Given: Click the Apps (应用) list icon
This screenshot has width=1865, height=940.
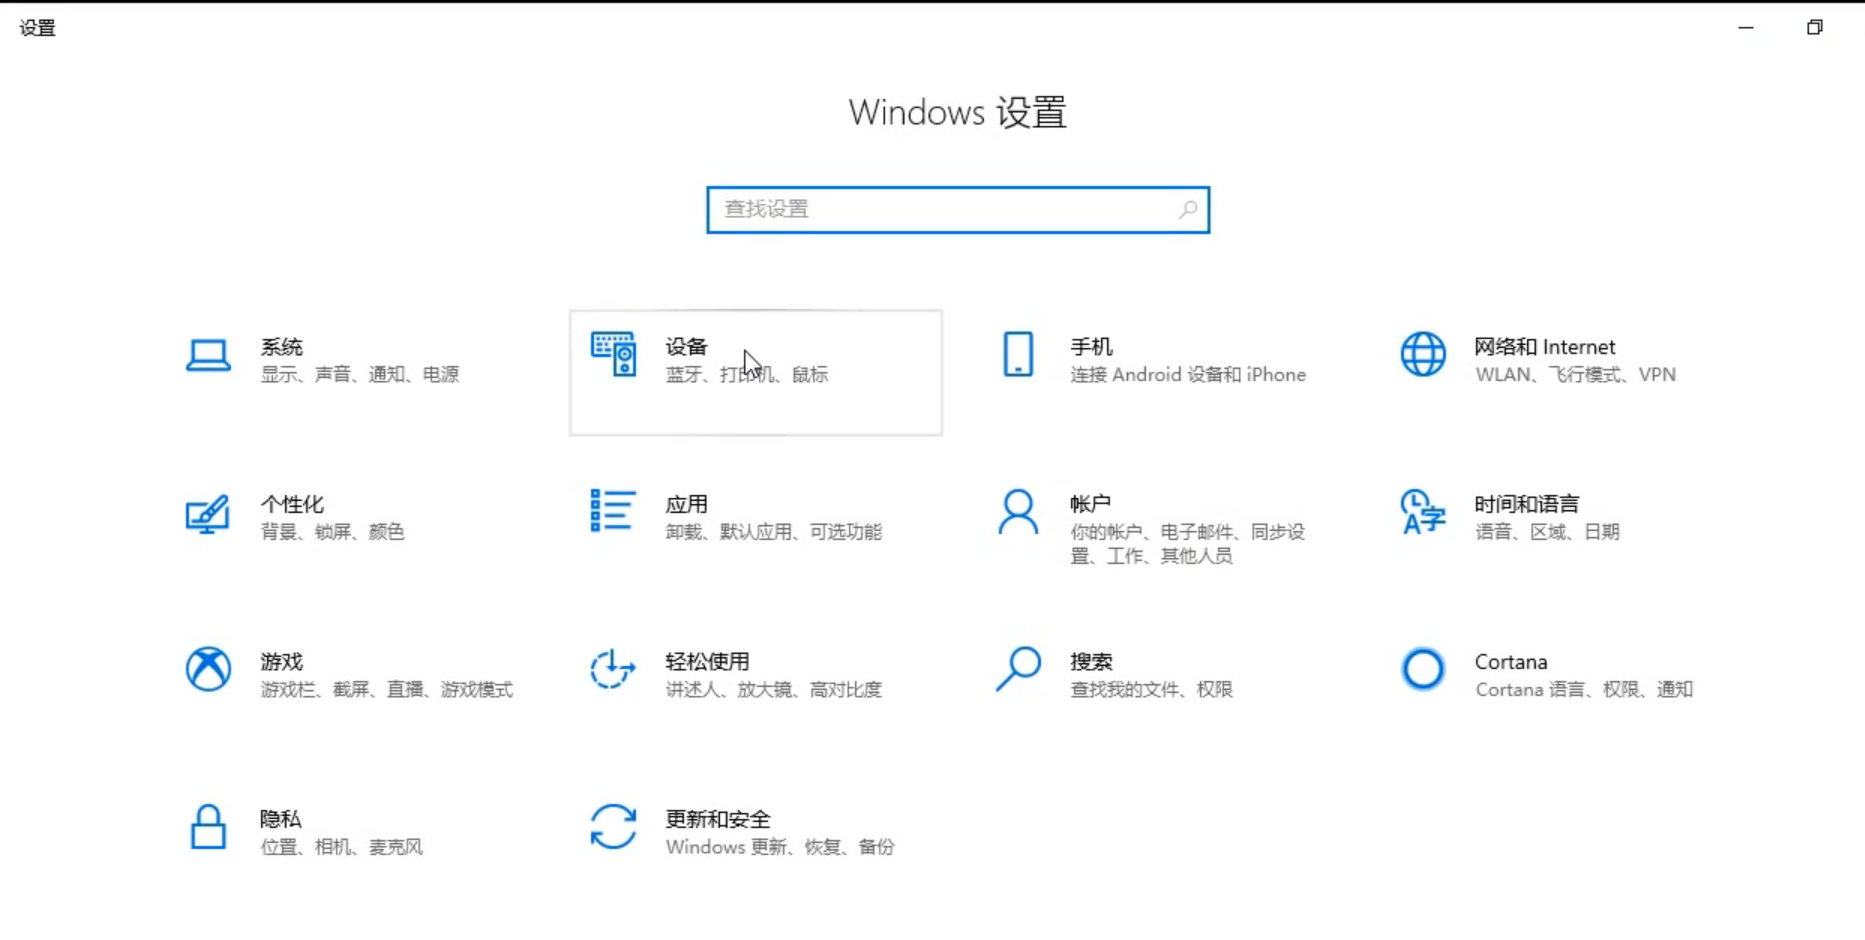Looking at the screenshot, I should [x=612, y=511].
